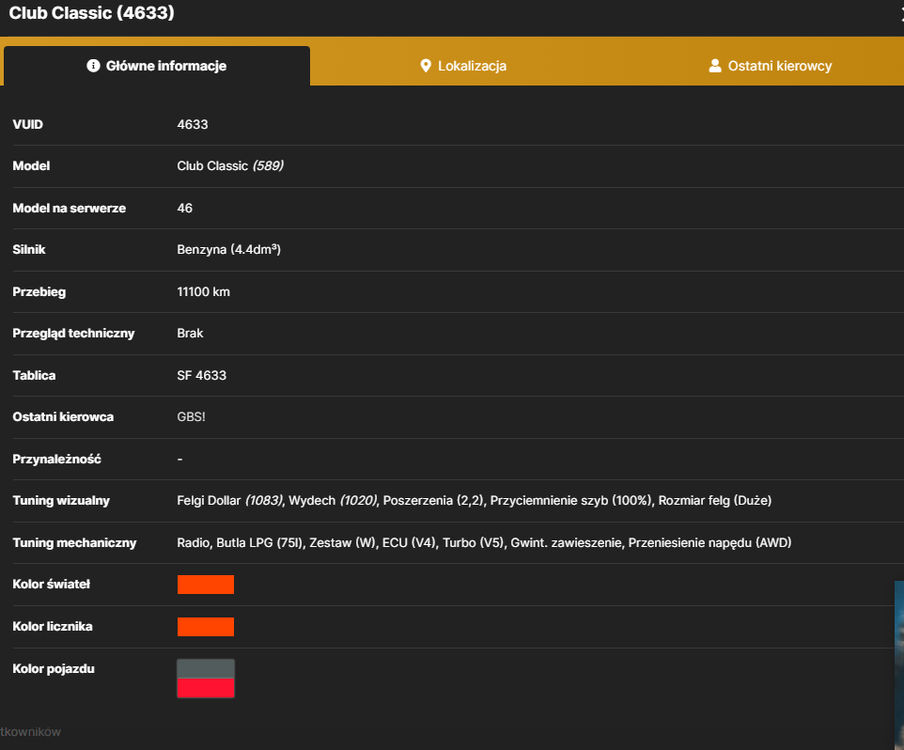Click the Kolor pojazdu row label
This screenshot has height=750, width=904.
pos(54,669)
